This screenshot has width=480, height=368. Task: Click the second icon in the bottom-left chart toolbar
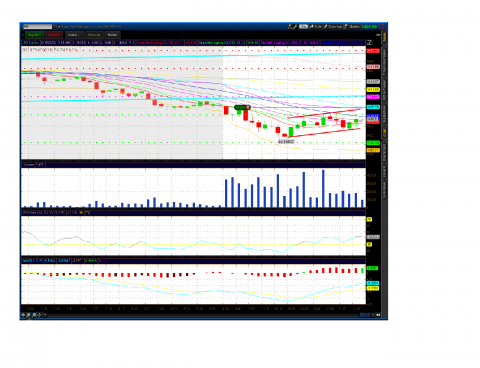coord(29,315)
